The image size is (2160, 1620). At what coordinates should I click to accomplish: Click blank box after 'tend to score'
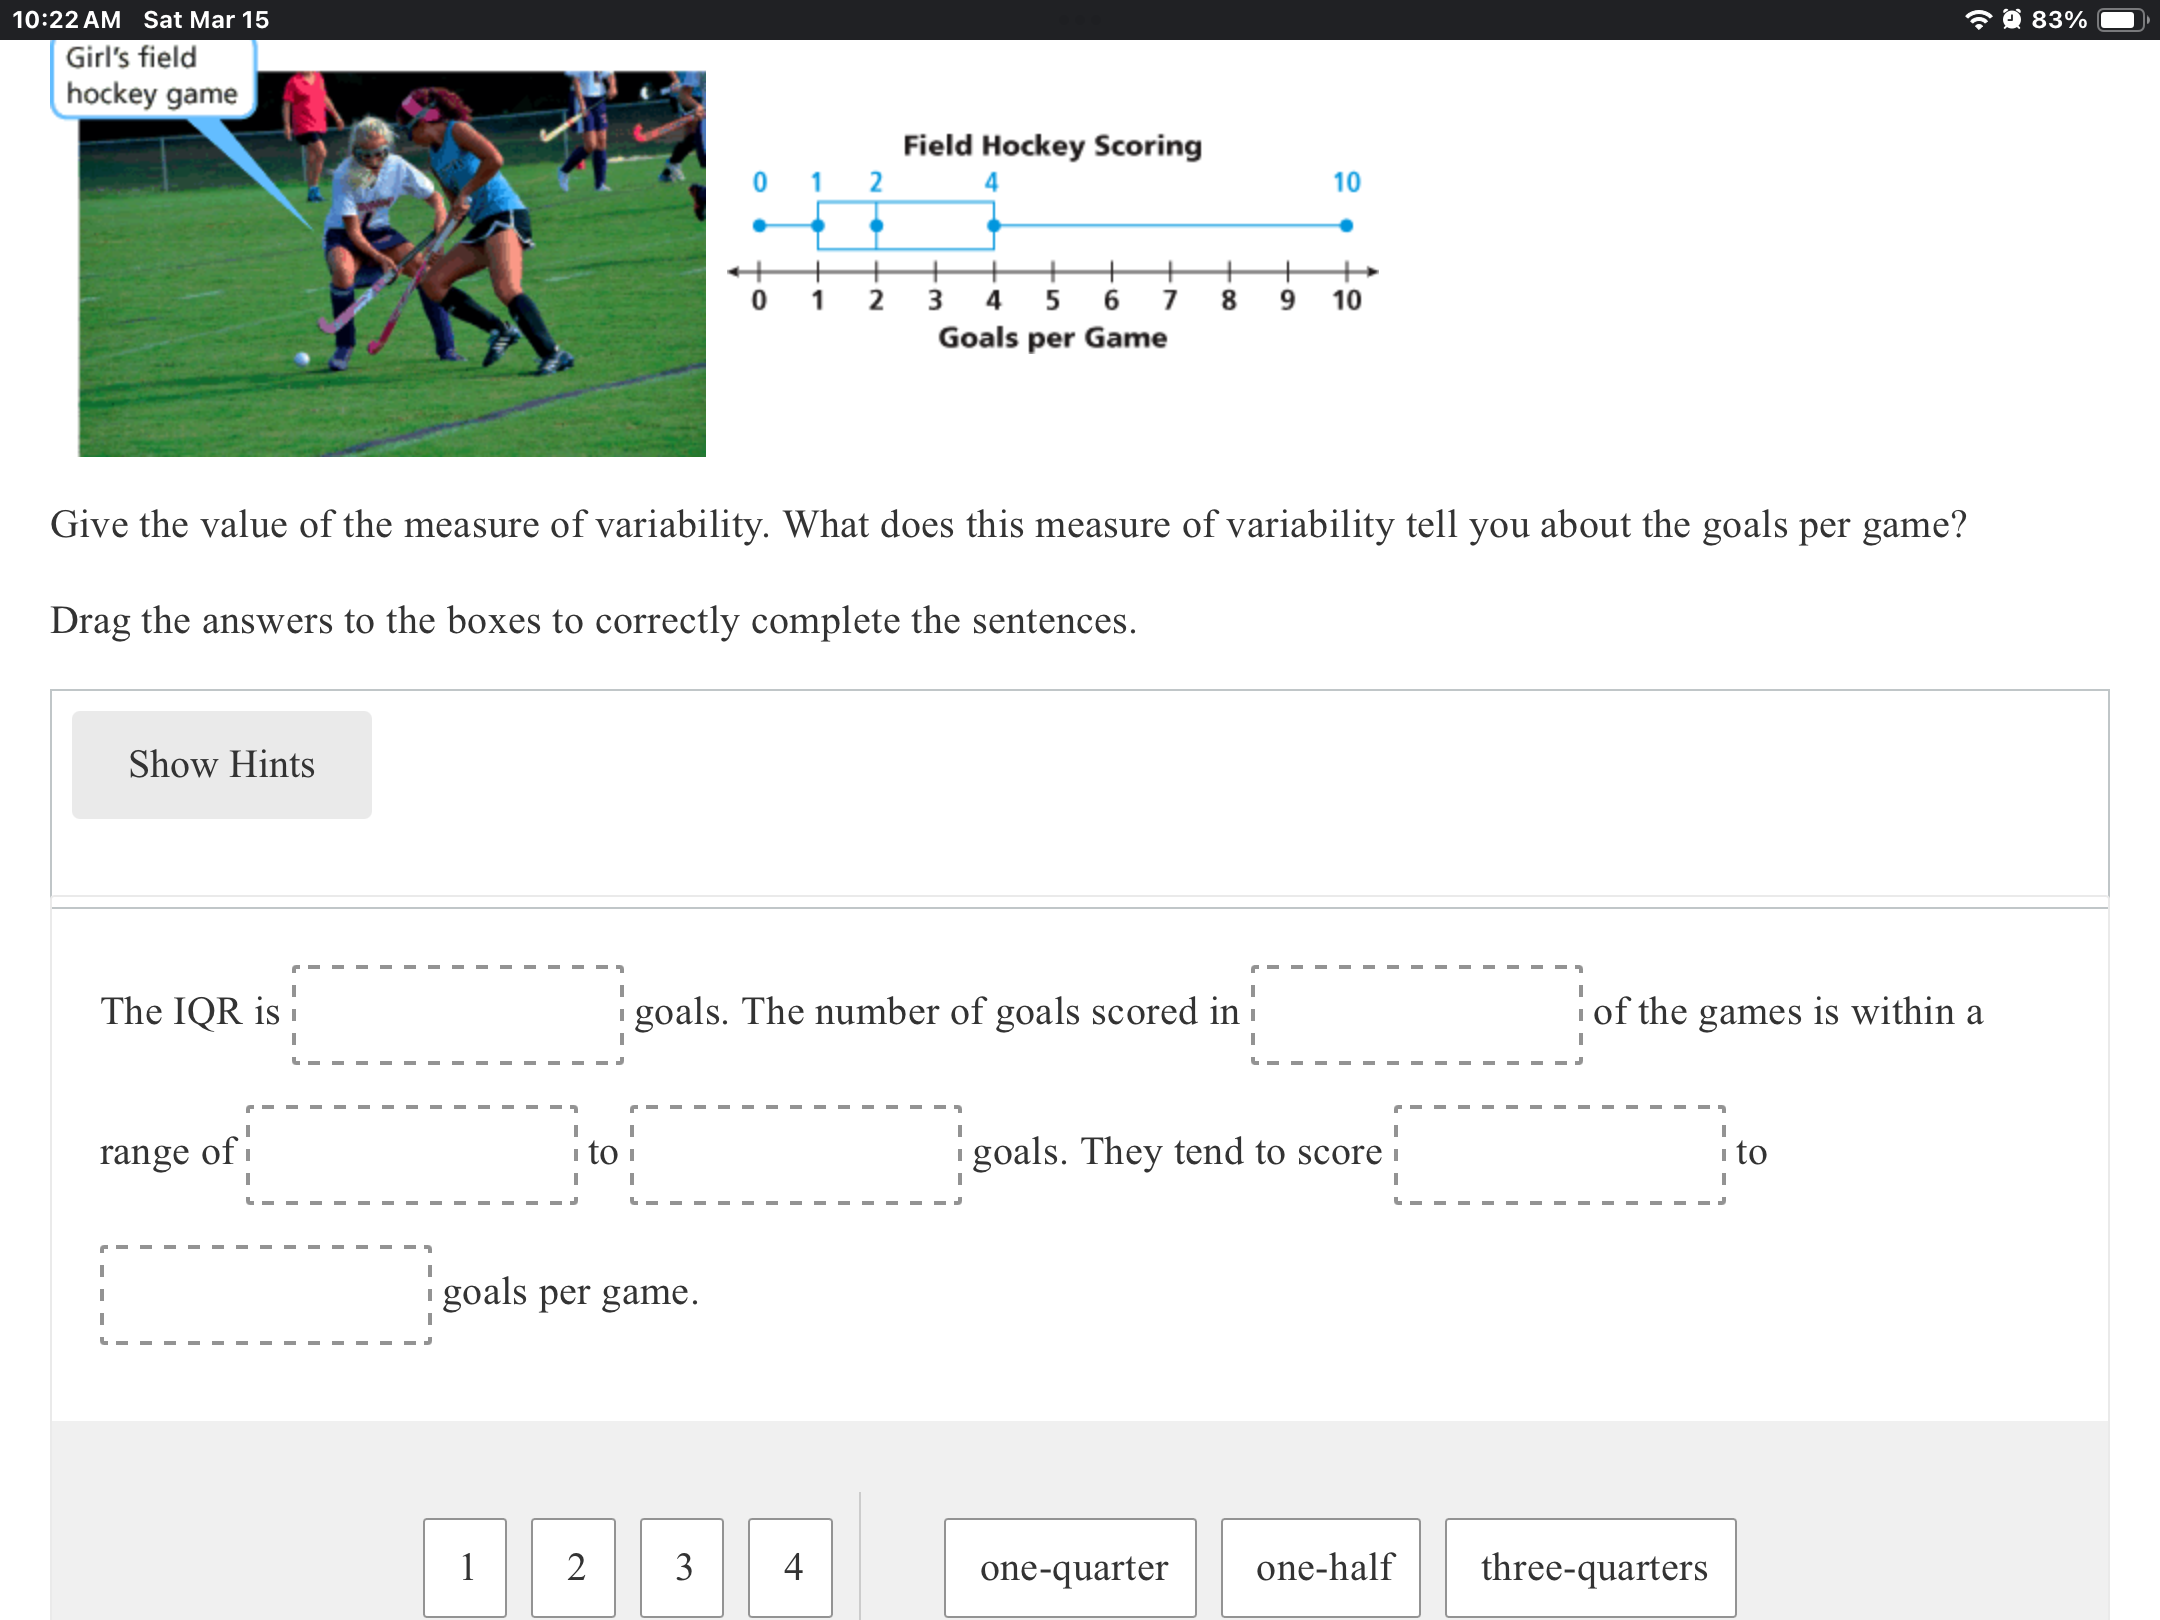coord(1560,1155)
